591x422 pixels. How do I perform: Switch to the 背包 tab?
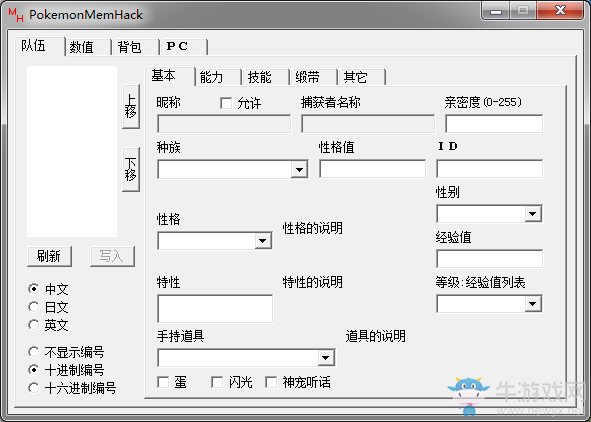point(135,47)
